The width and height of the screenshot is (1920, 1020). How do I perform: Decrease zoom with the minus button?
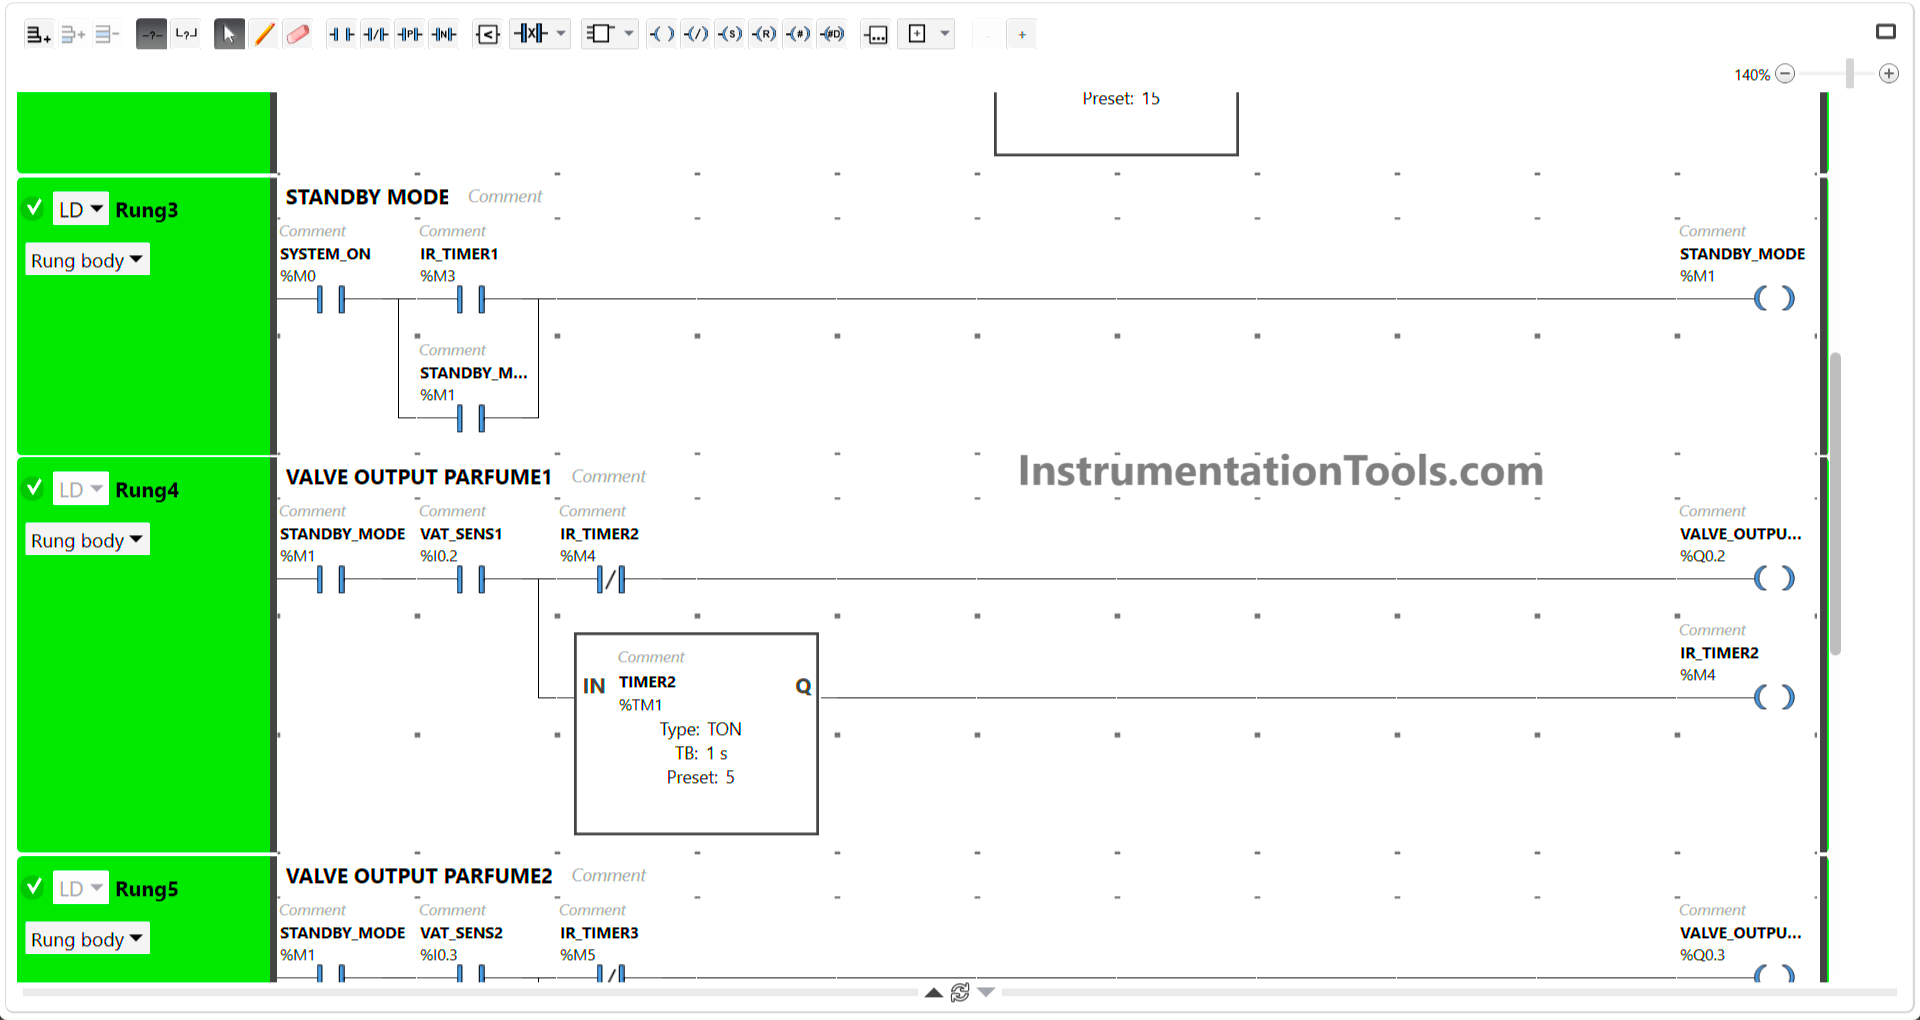(x=1786, y=74)
